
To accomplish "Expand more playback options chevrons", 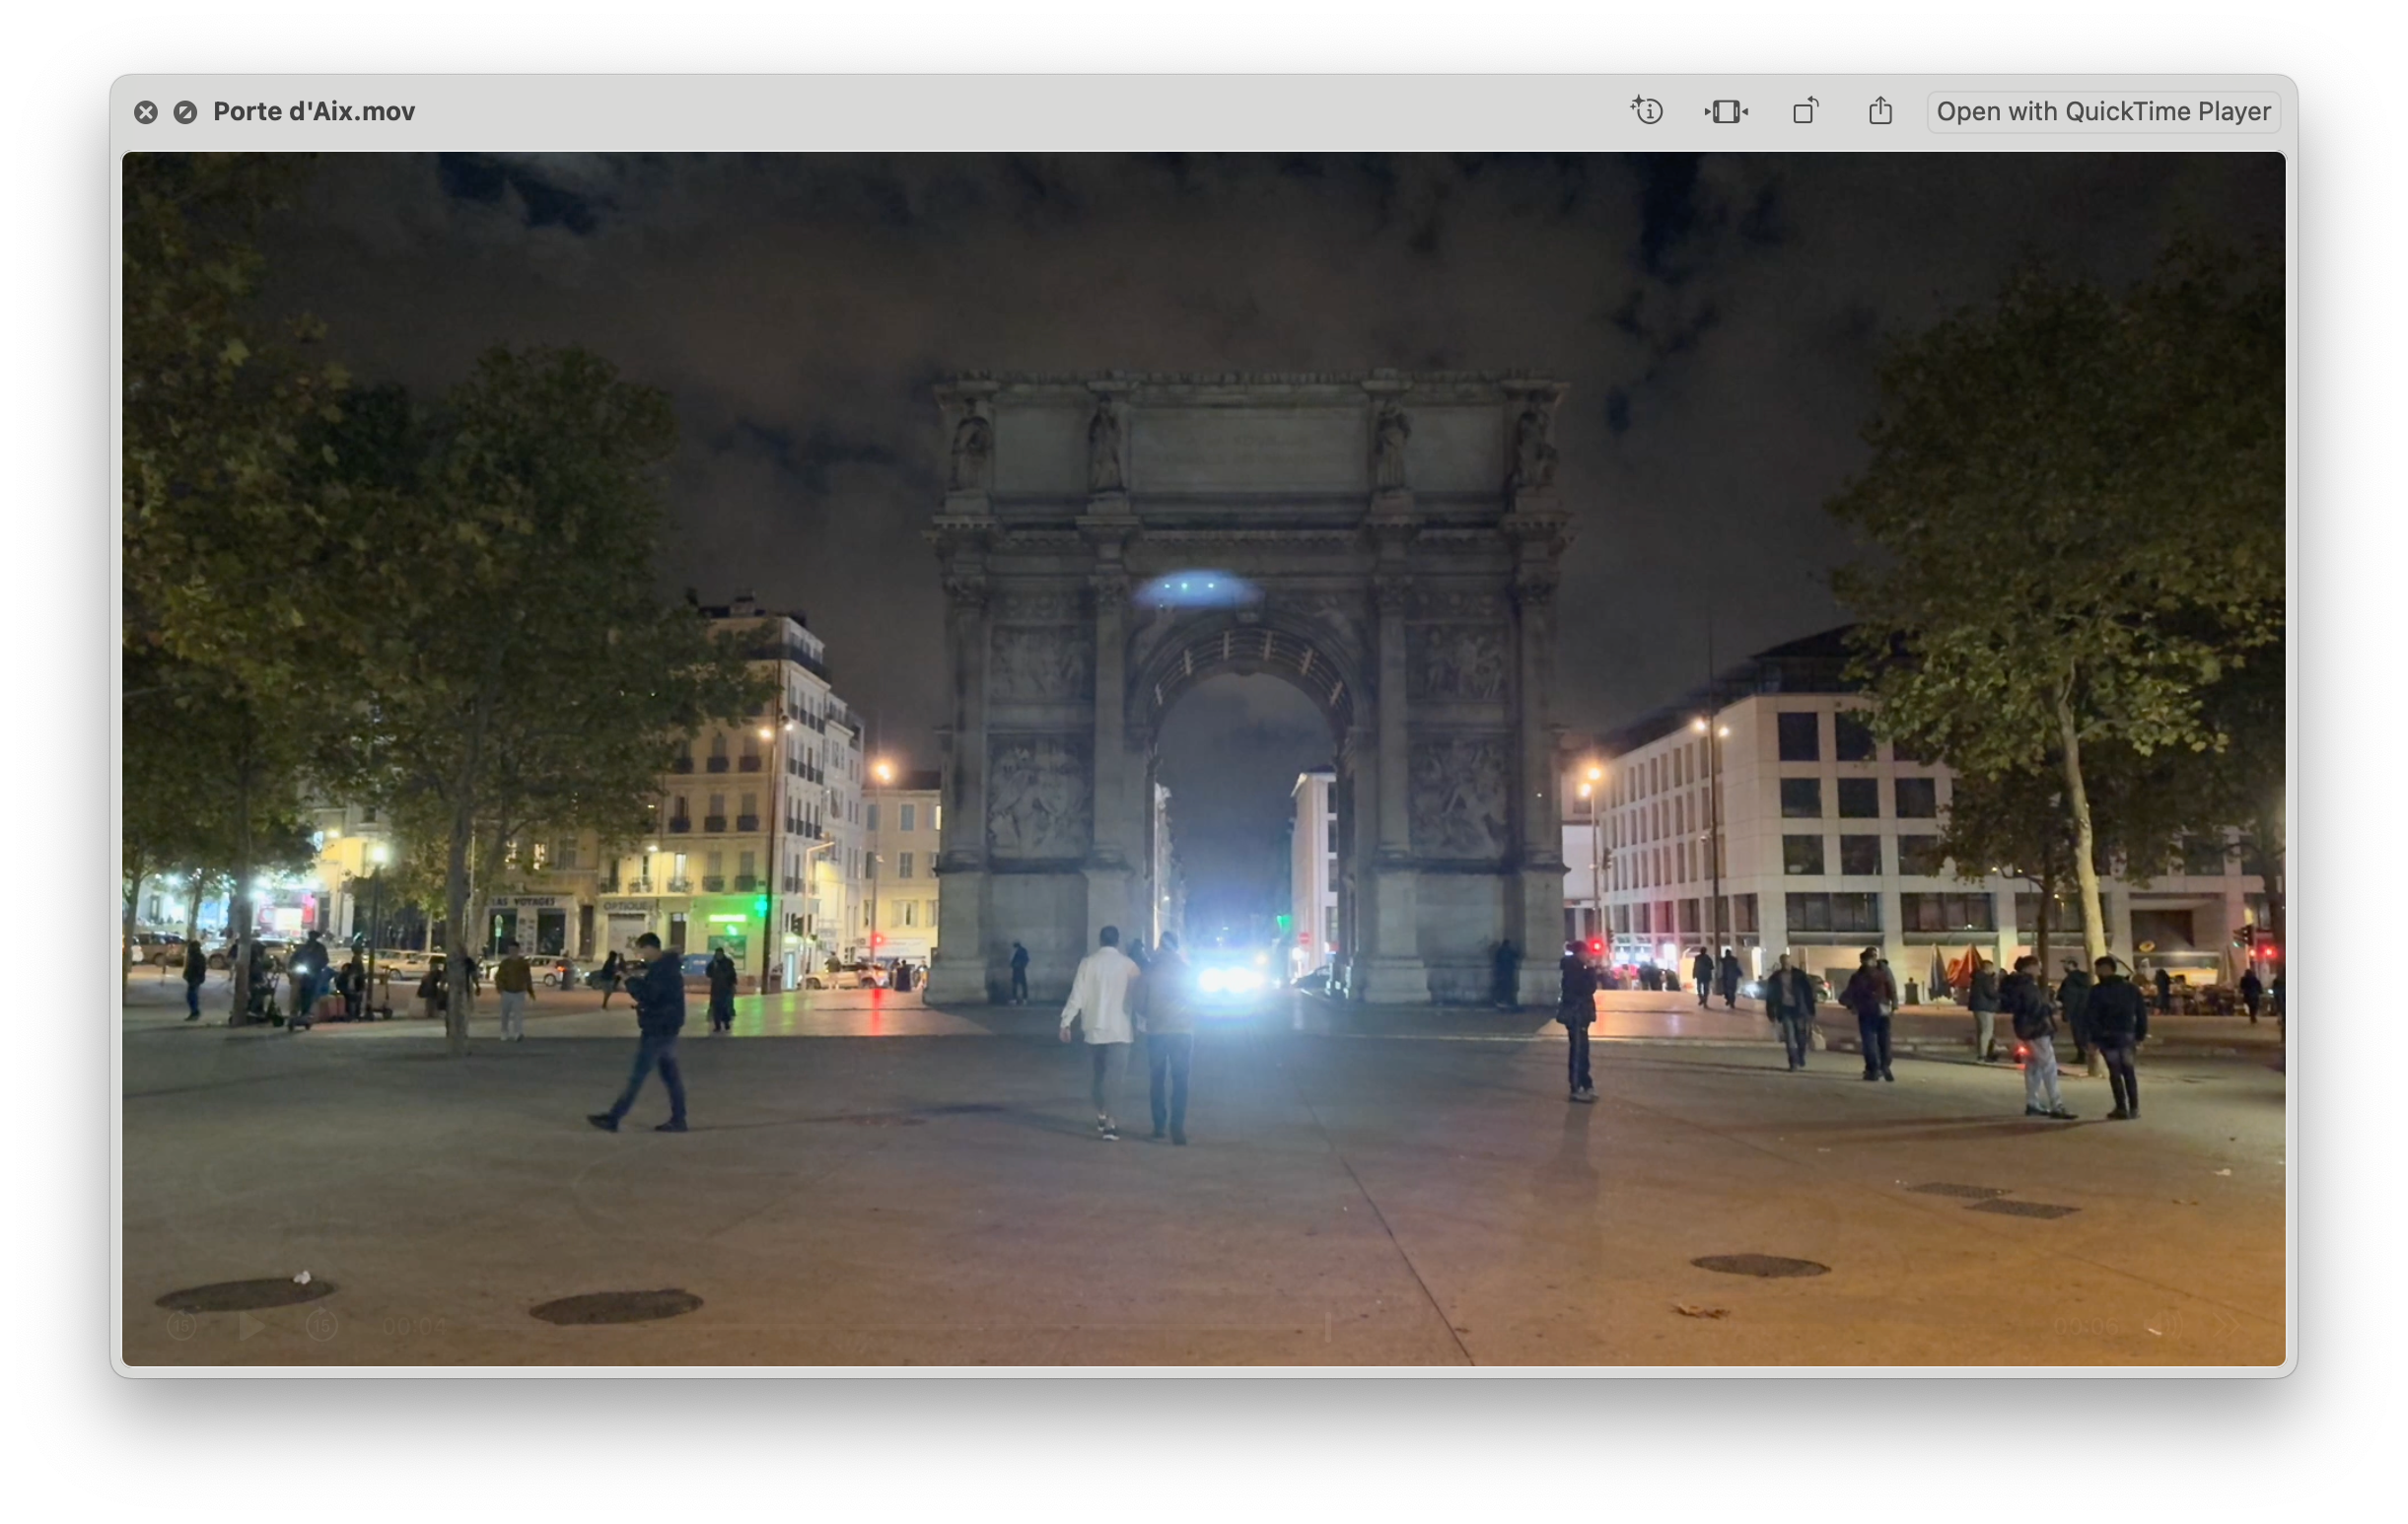I will [2226, 1327].
